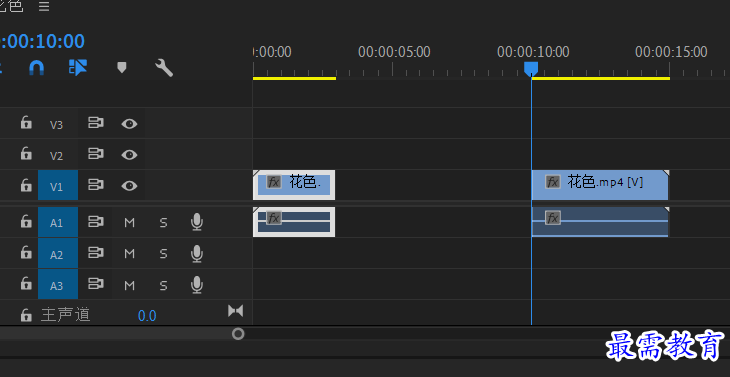The height and width of the screenshot is (377, 730).
Task: Click the playhead marker on ruler
Action: (x=531, y=69)
